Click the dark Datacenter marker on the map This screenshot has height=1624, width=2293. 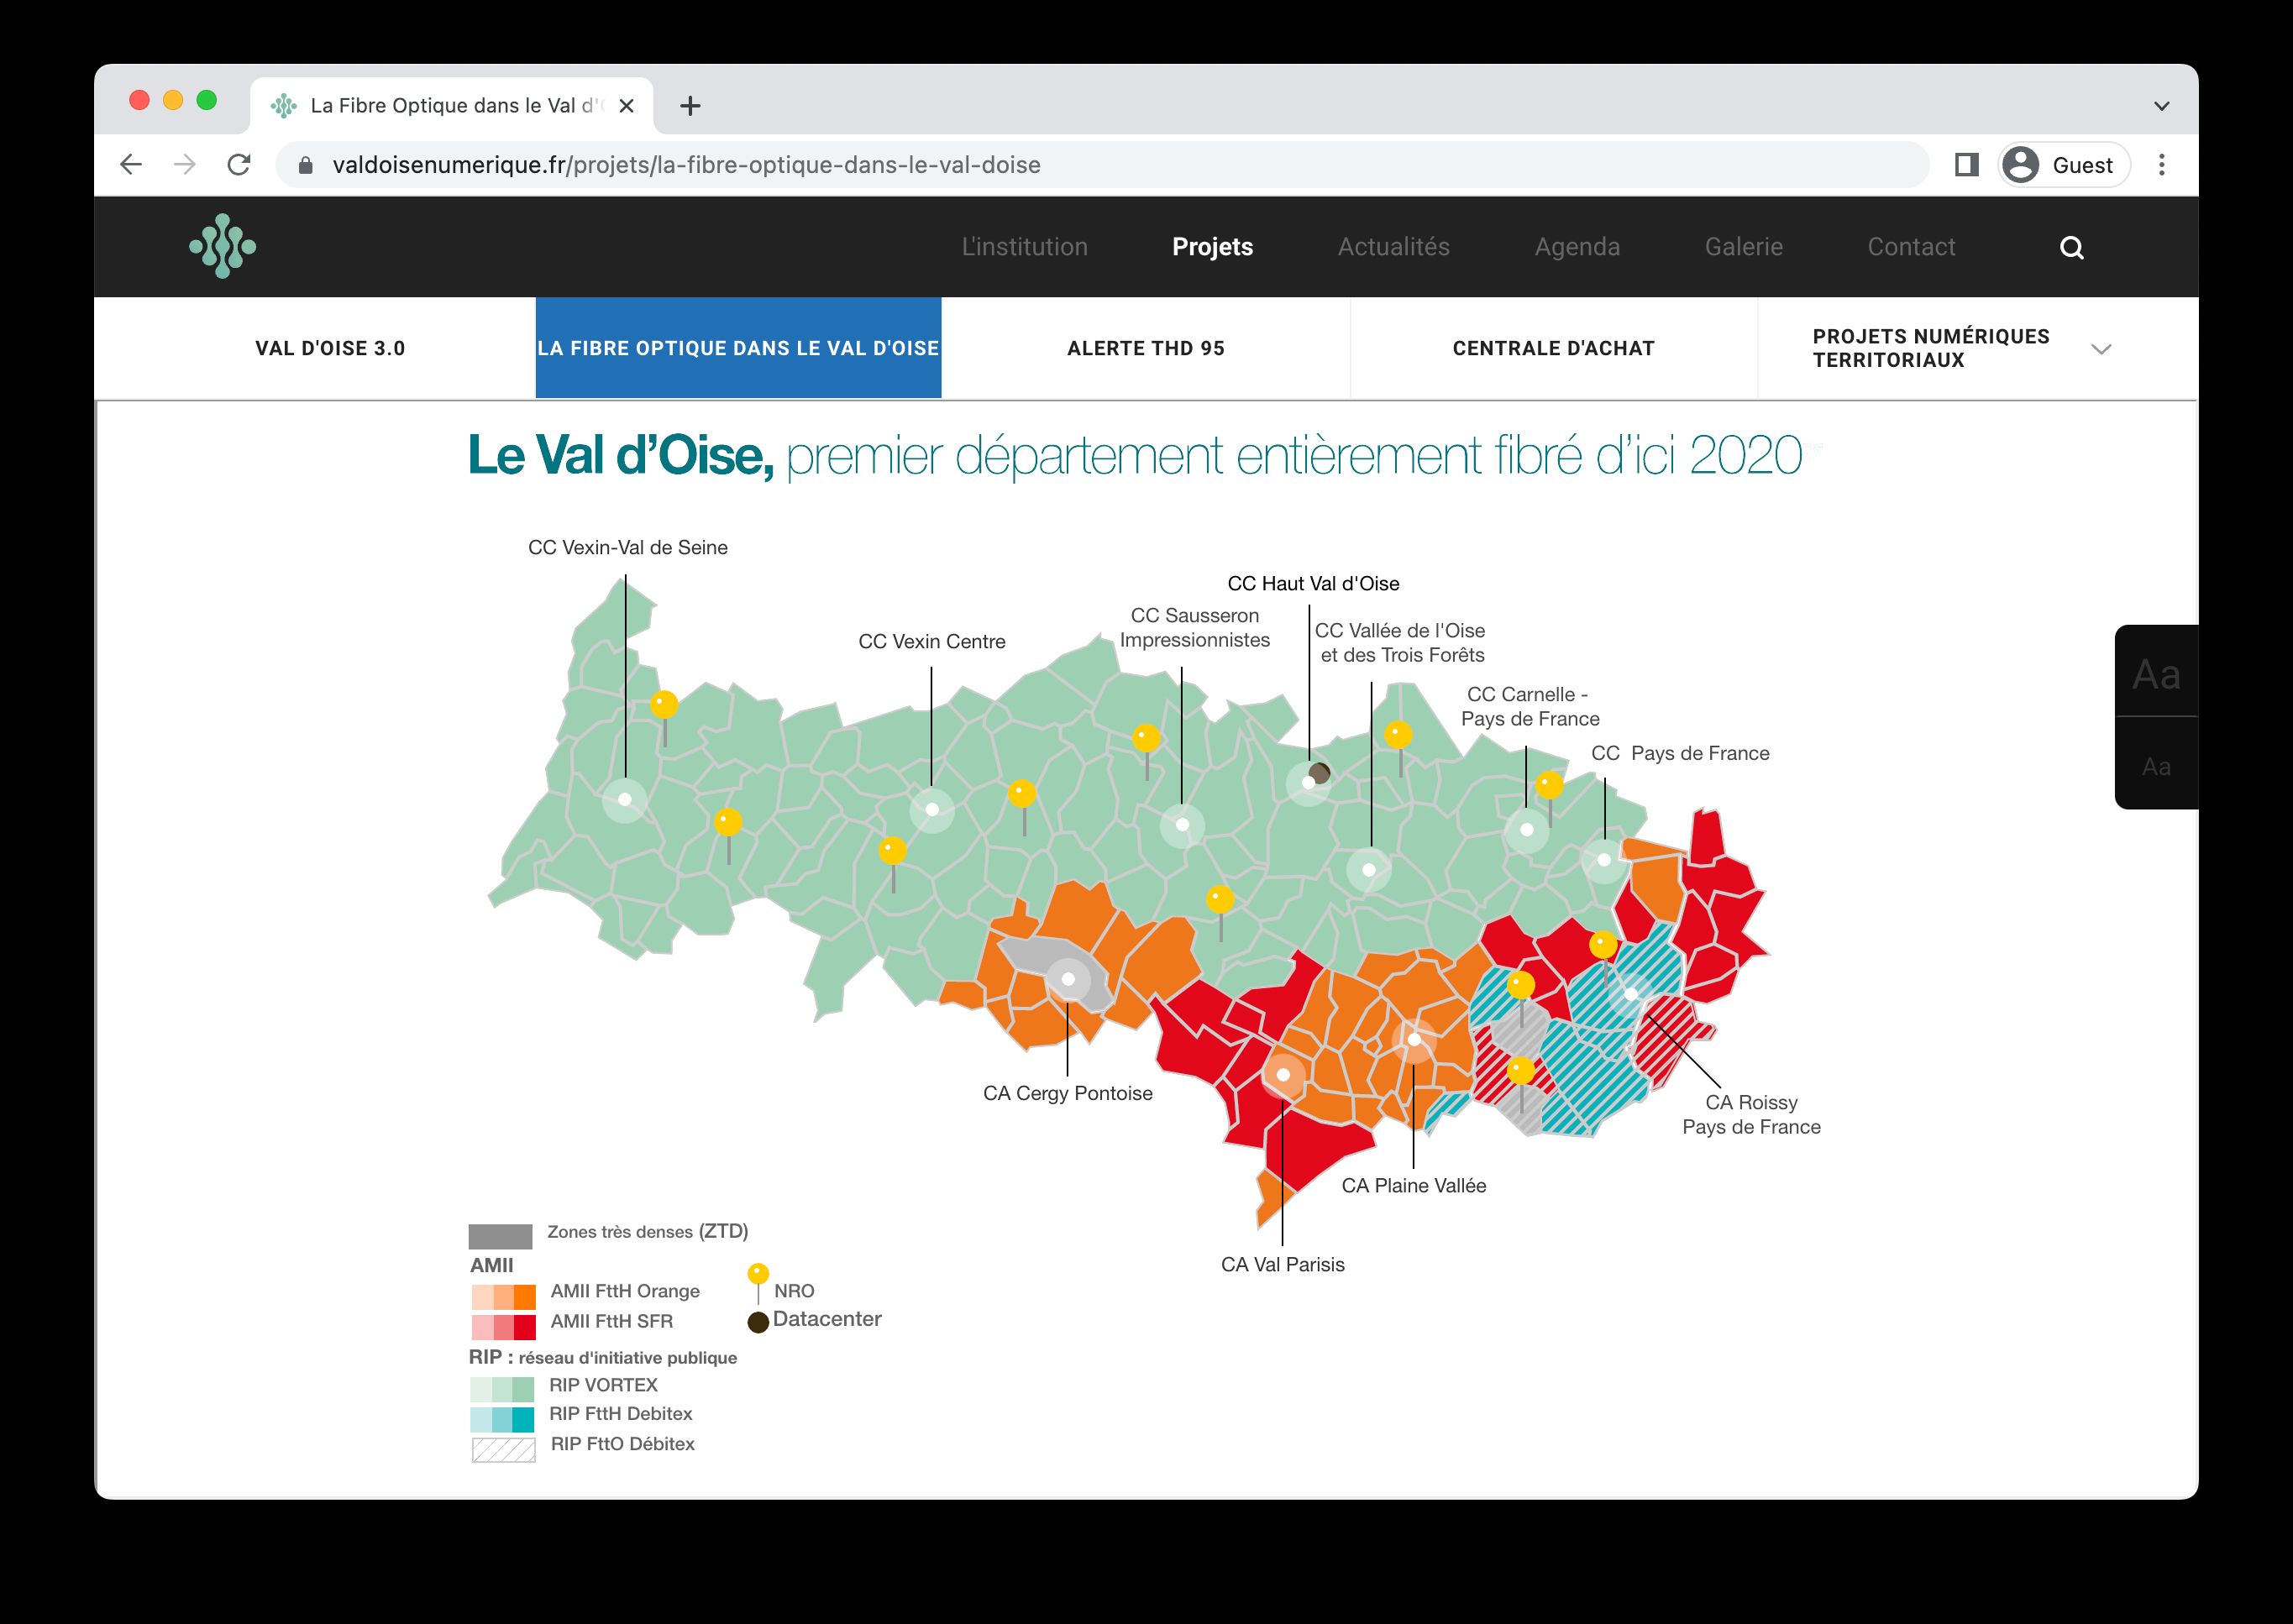pos(1319,773)
